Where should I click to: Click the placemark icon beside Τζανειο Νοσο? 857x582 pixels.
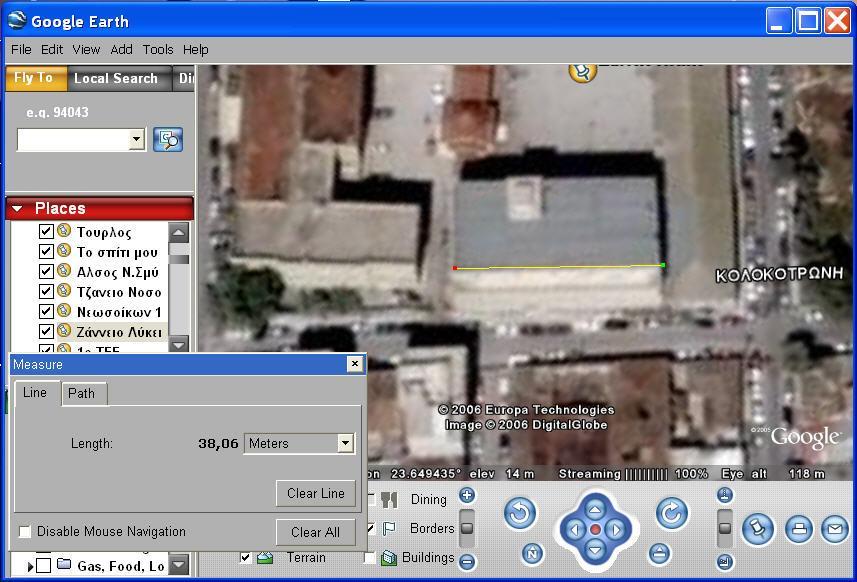coord(64,291)
